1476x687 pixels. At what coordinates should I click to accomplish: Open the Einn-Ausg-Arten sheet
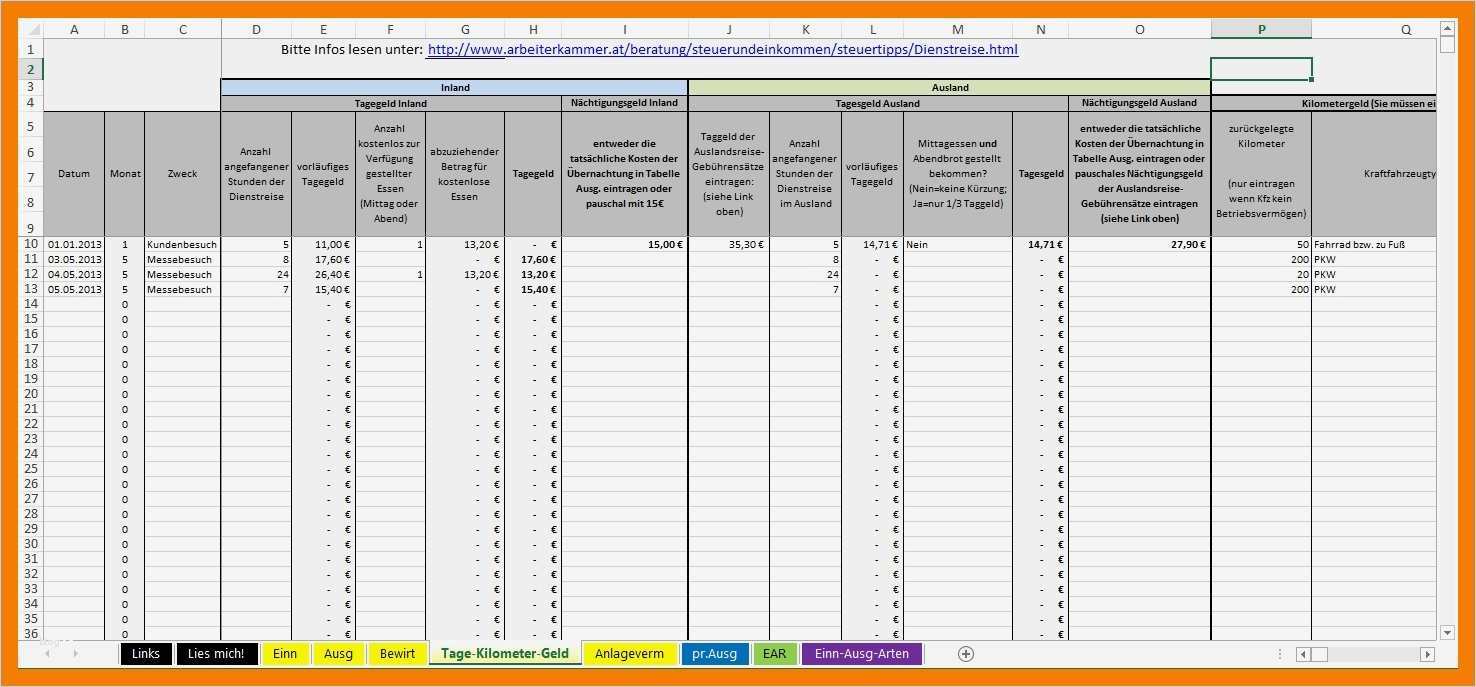click(860, 653)
